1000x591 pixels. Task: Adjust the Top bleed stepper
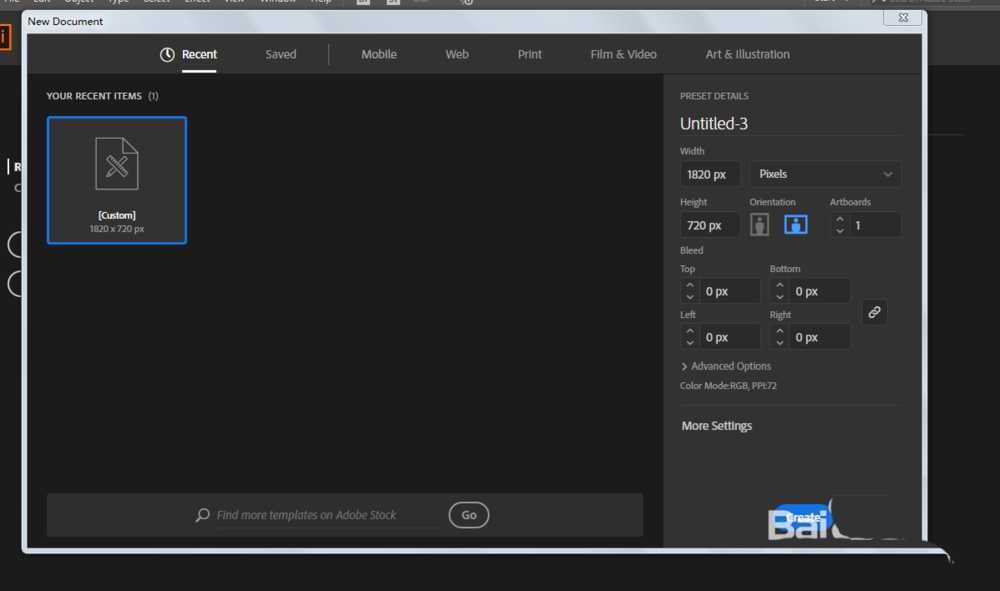coord(690,291)
